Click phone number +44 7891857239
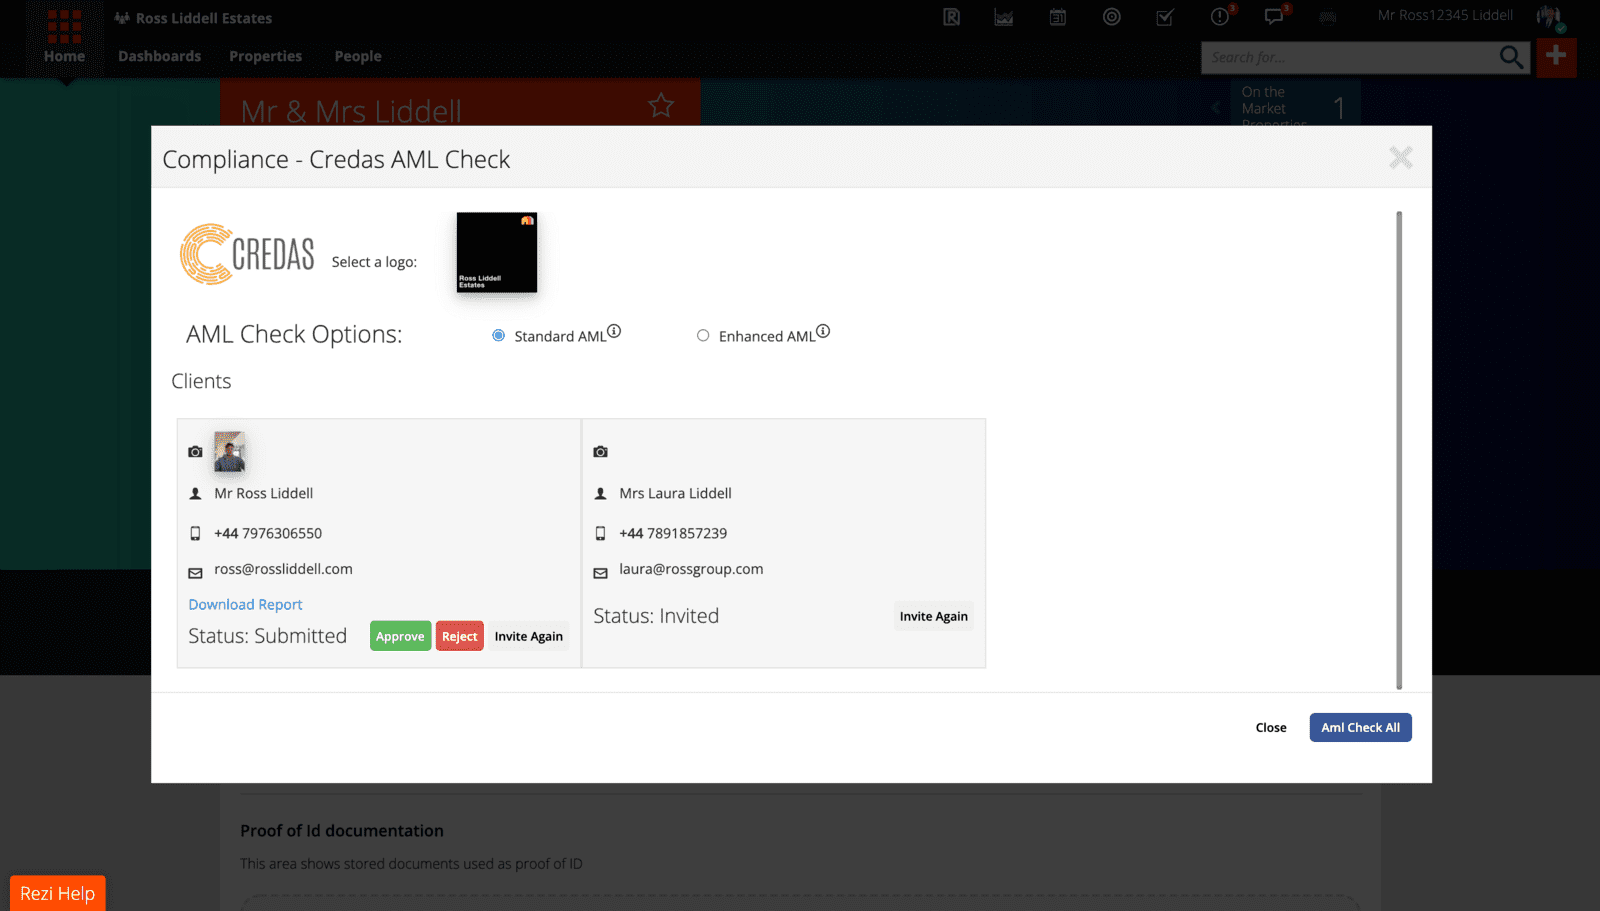This screenshot has width=1600, height=911. click(x=673, y=533)
